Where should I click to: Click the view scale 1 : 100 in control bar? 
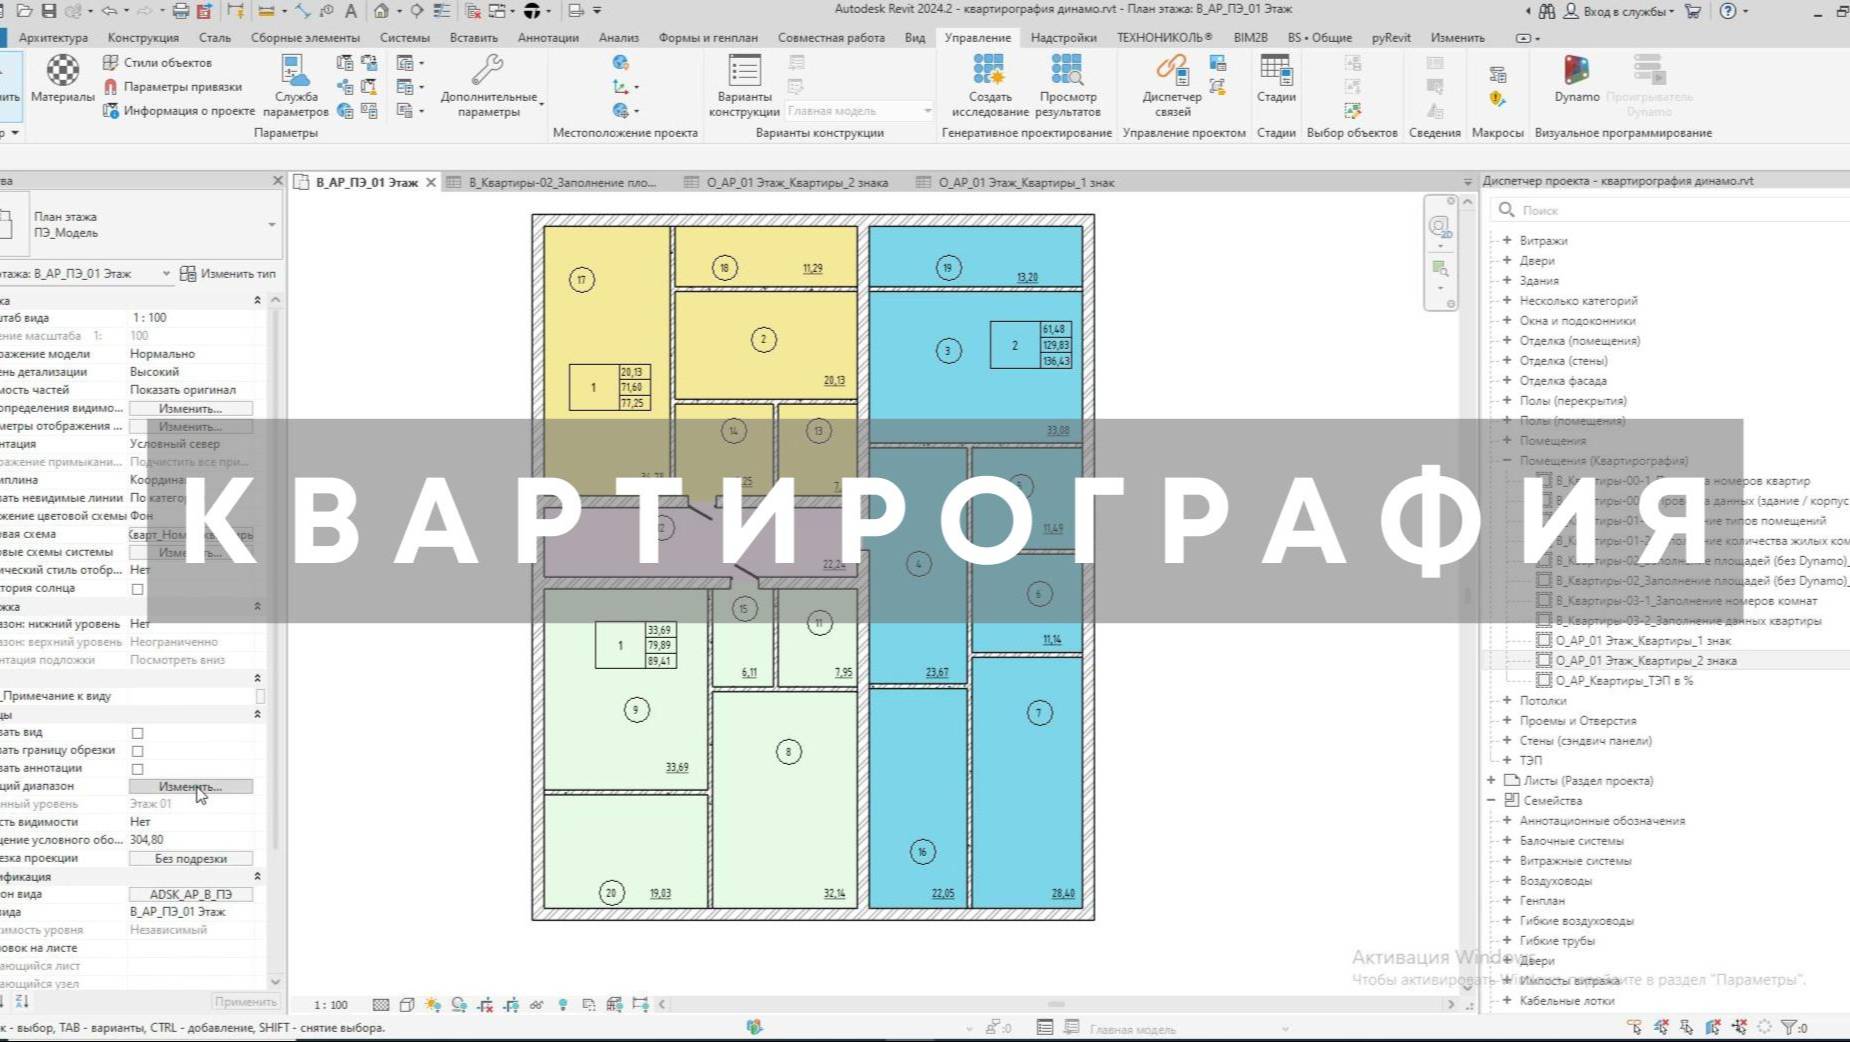[331, 1004]
